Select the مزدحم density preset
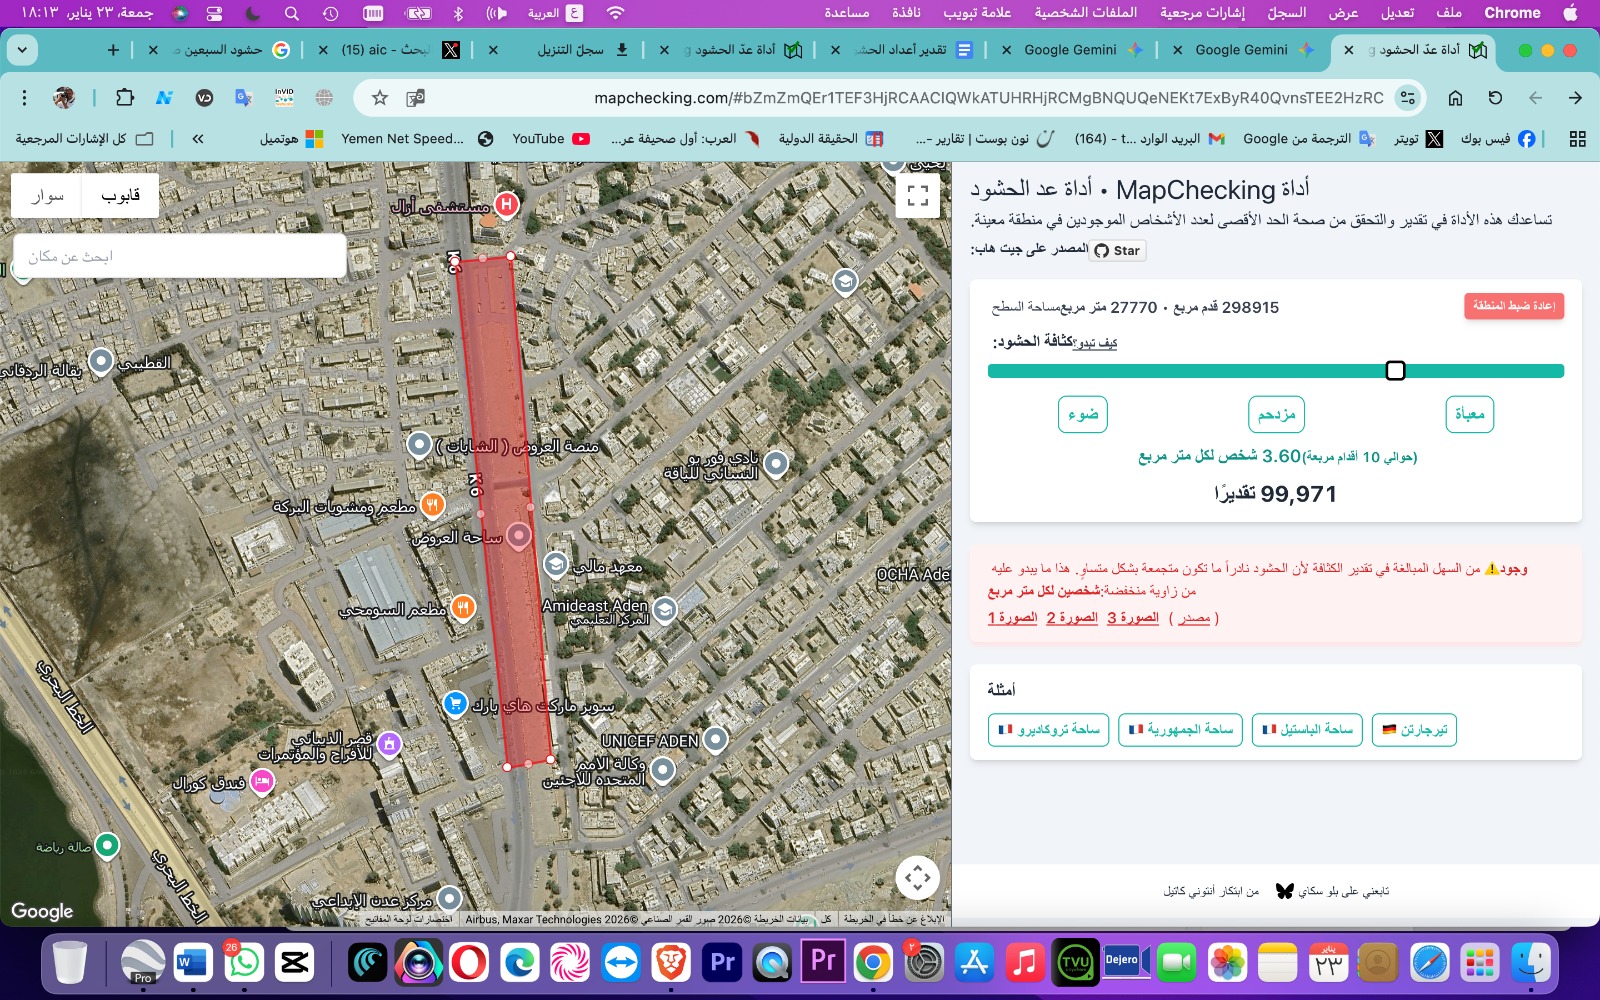The height and width of the screenshot is (1000, 1600). coord(1276,414)
